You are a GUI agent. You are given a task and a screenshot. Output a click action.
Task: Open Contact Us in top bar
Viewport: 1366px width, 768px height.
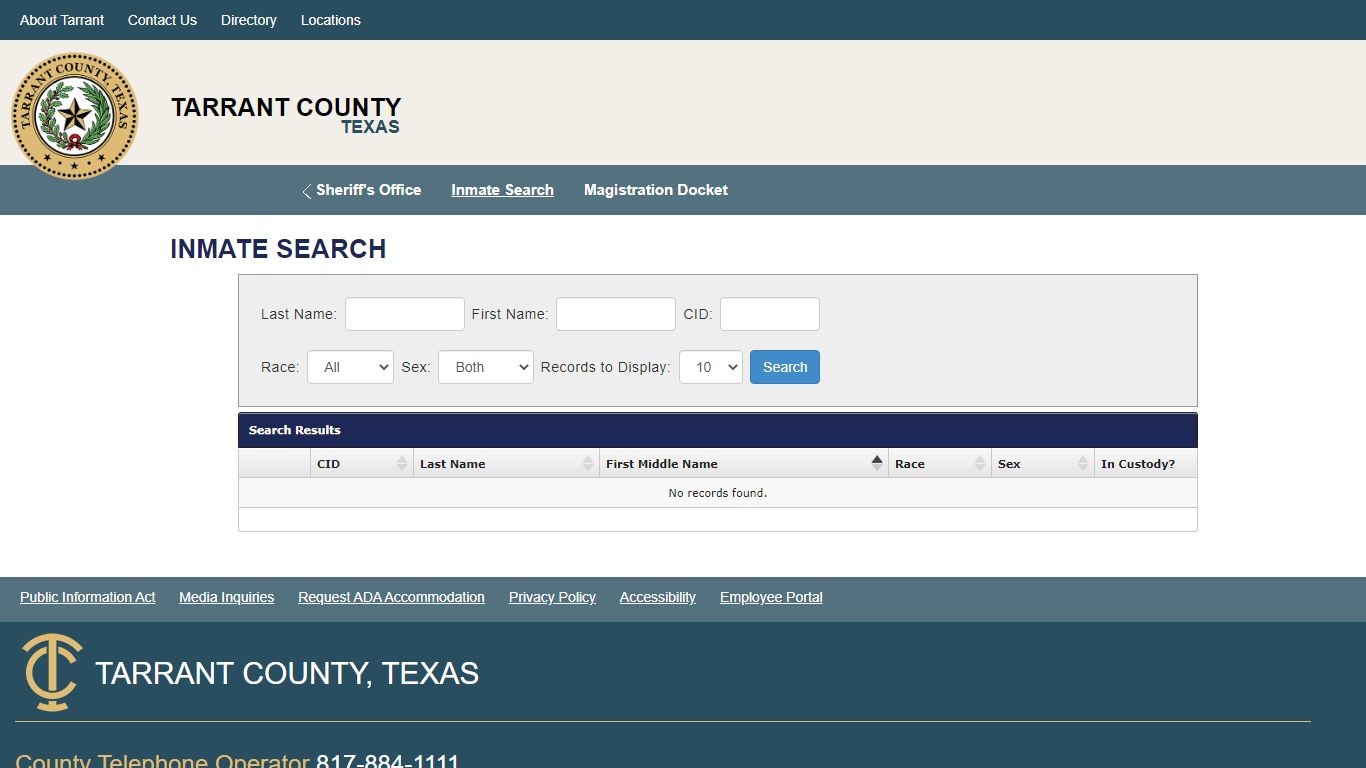click(x=162, y=20)
